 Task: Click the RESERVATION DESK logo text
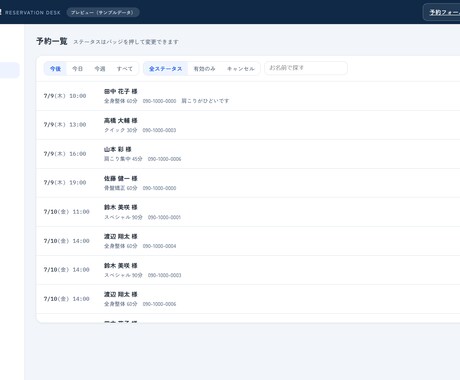pyautogui.click(x=32, y=13)
